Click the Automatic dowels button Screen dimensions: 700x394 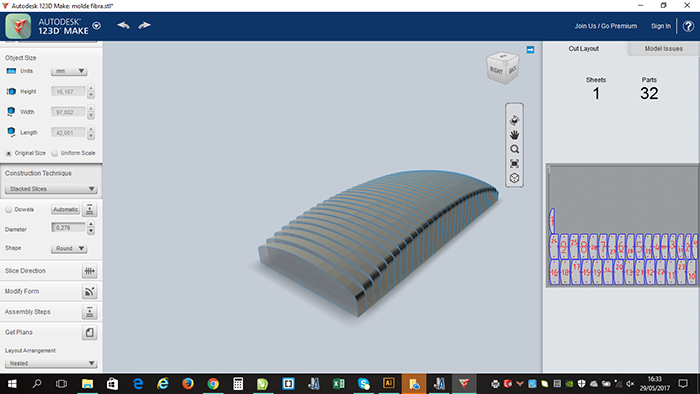(x=66, y=209)
